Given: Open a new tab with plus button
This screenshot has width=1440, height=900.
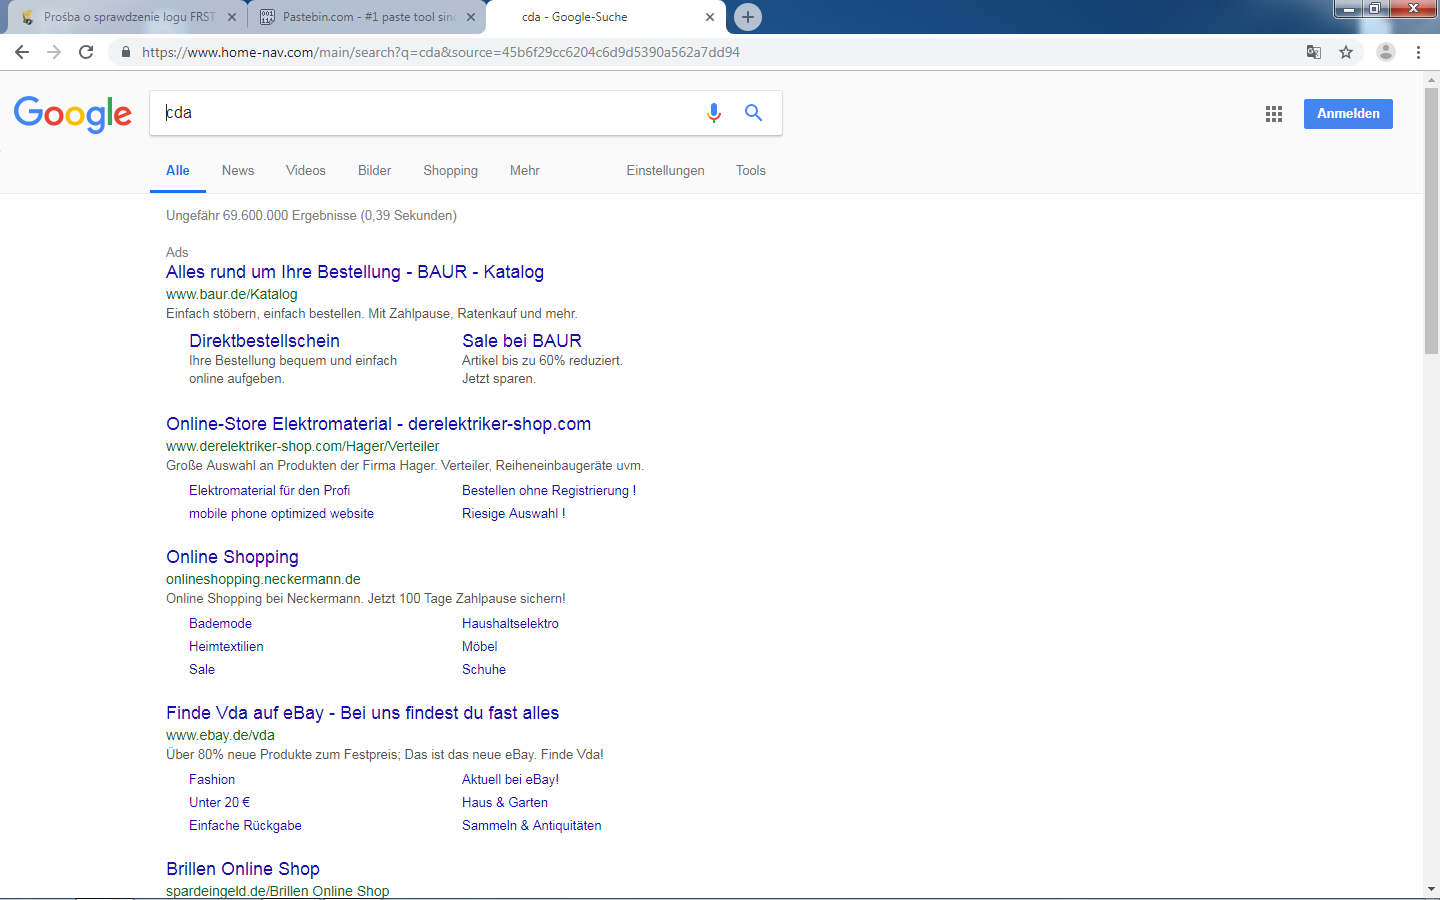Looking at the screenshot, I should [x=747, y=17].
